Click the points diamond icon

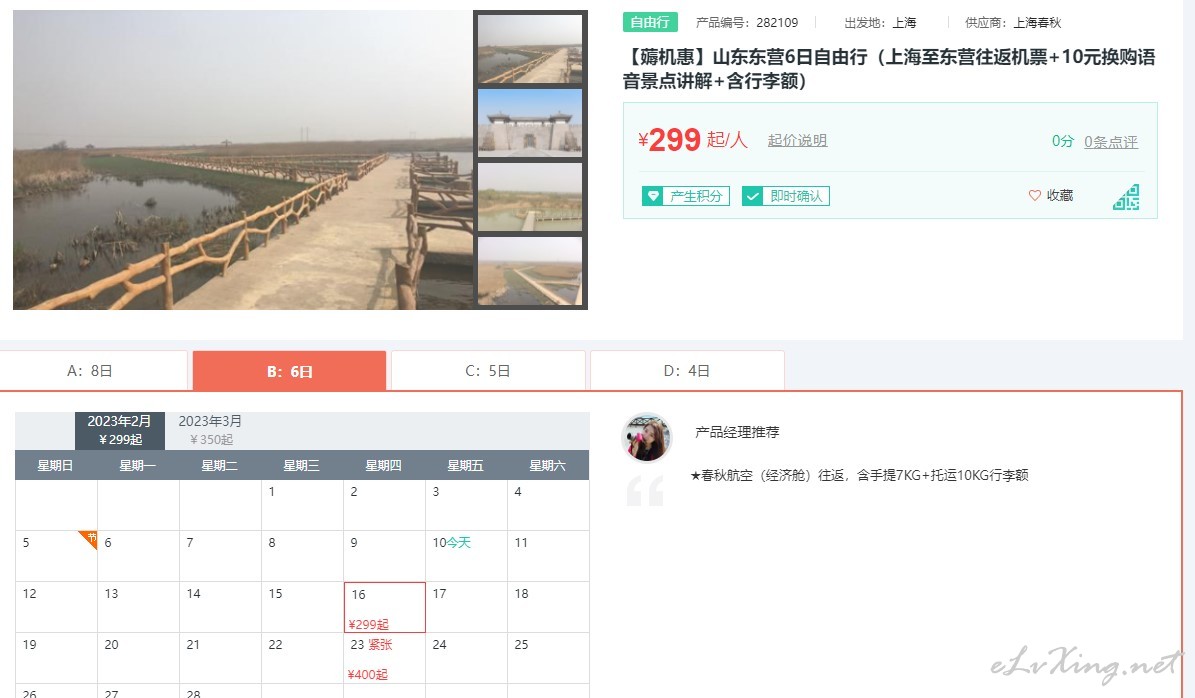click(652, 197)
